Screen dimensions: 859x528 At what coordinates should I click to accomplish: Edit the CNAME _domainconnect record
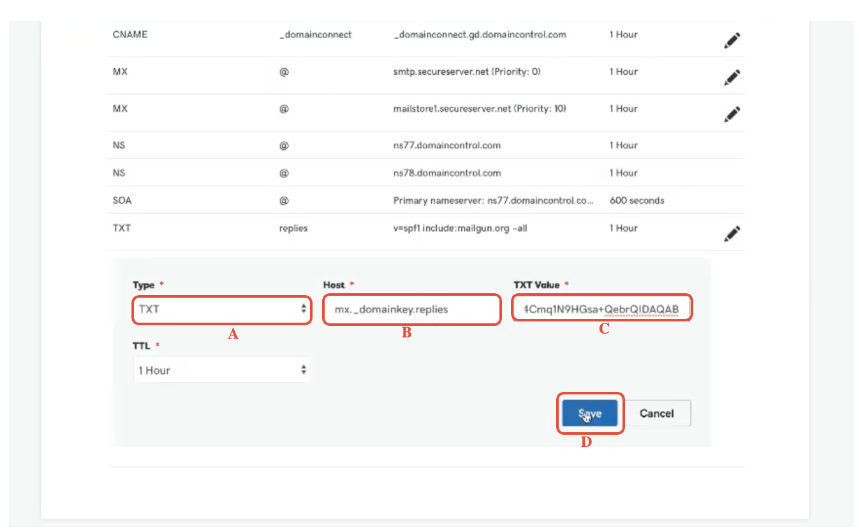732,41
